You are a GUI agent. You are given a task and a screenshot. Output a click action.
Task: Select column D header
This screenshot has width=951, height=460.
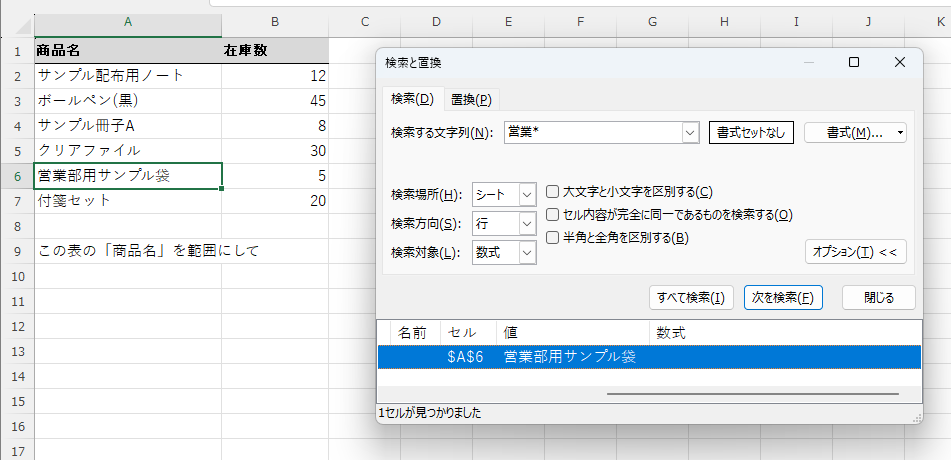pos(437,22)
